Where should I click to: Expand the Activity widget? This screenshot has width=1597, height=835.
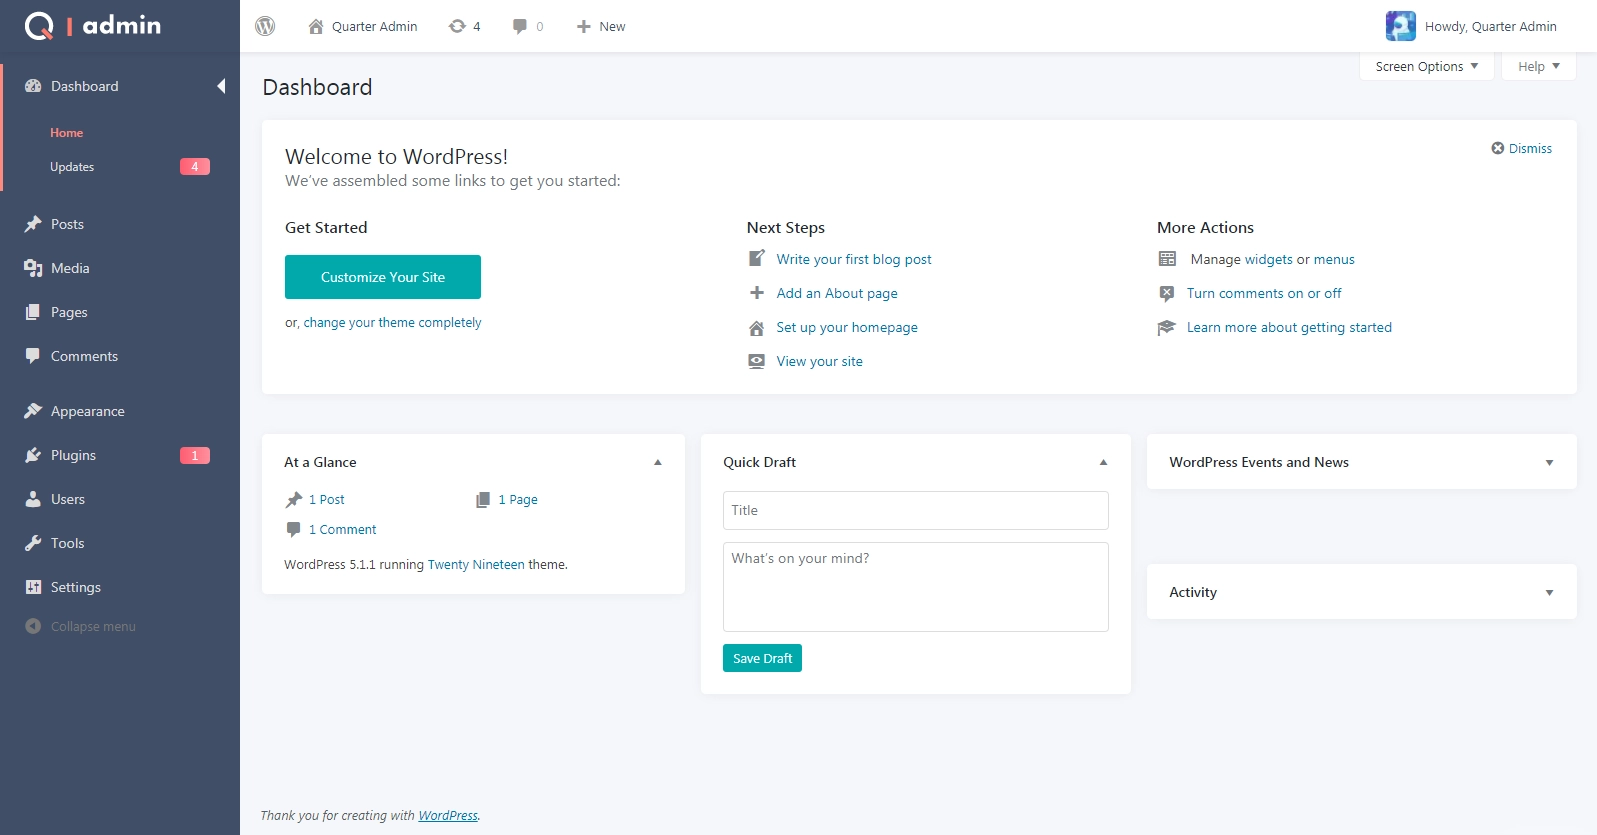tap(1549, 592)
